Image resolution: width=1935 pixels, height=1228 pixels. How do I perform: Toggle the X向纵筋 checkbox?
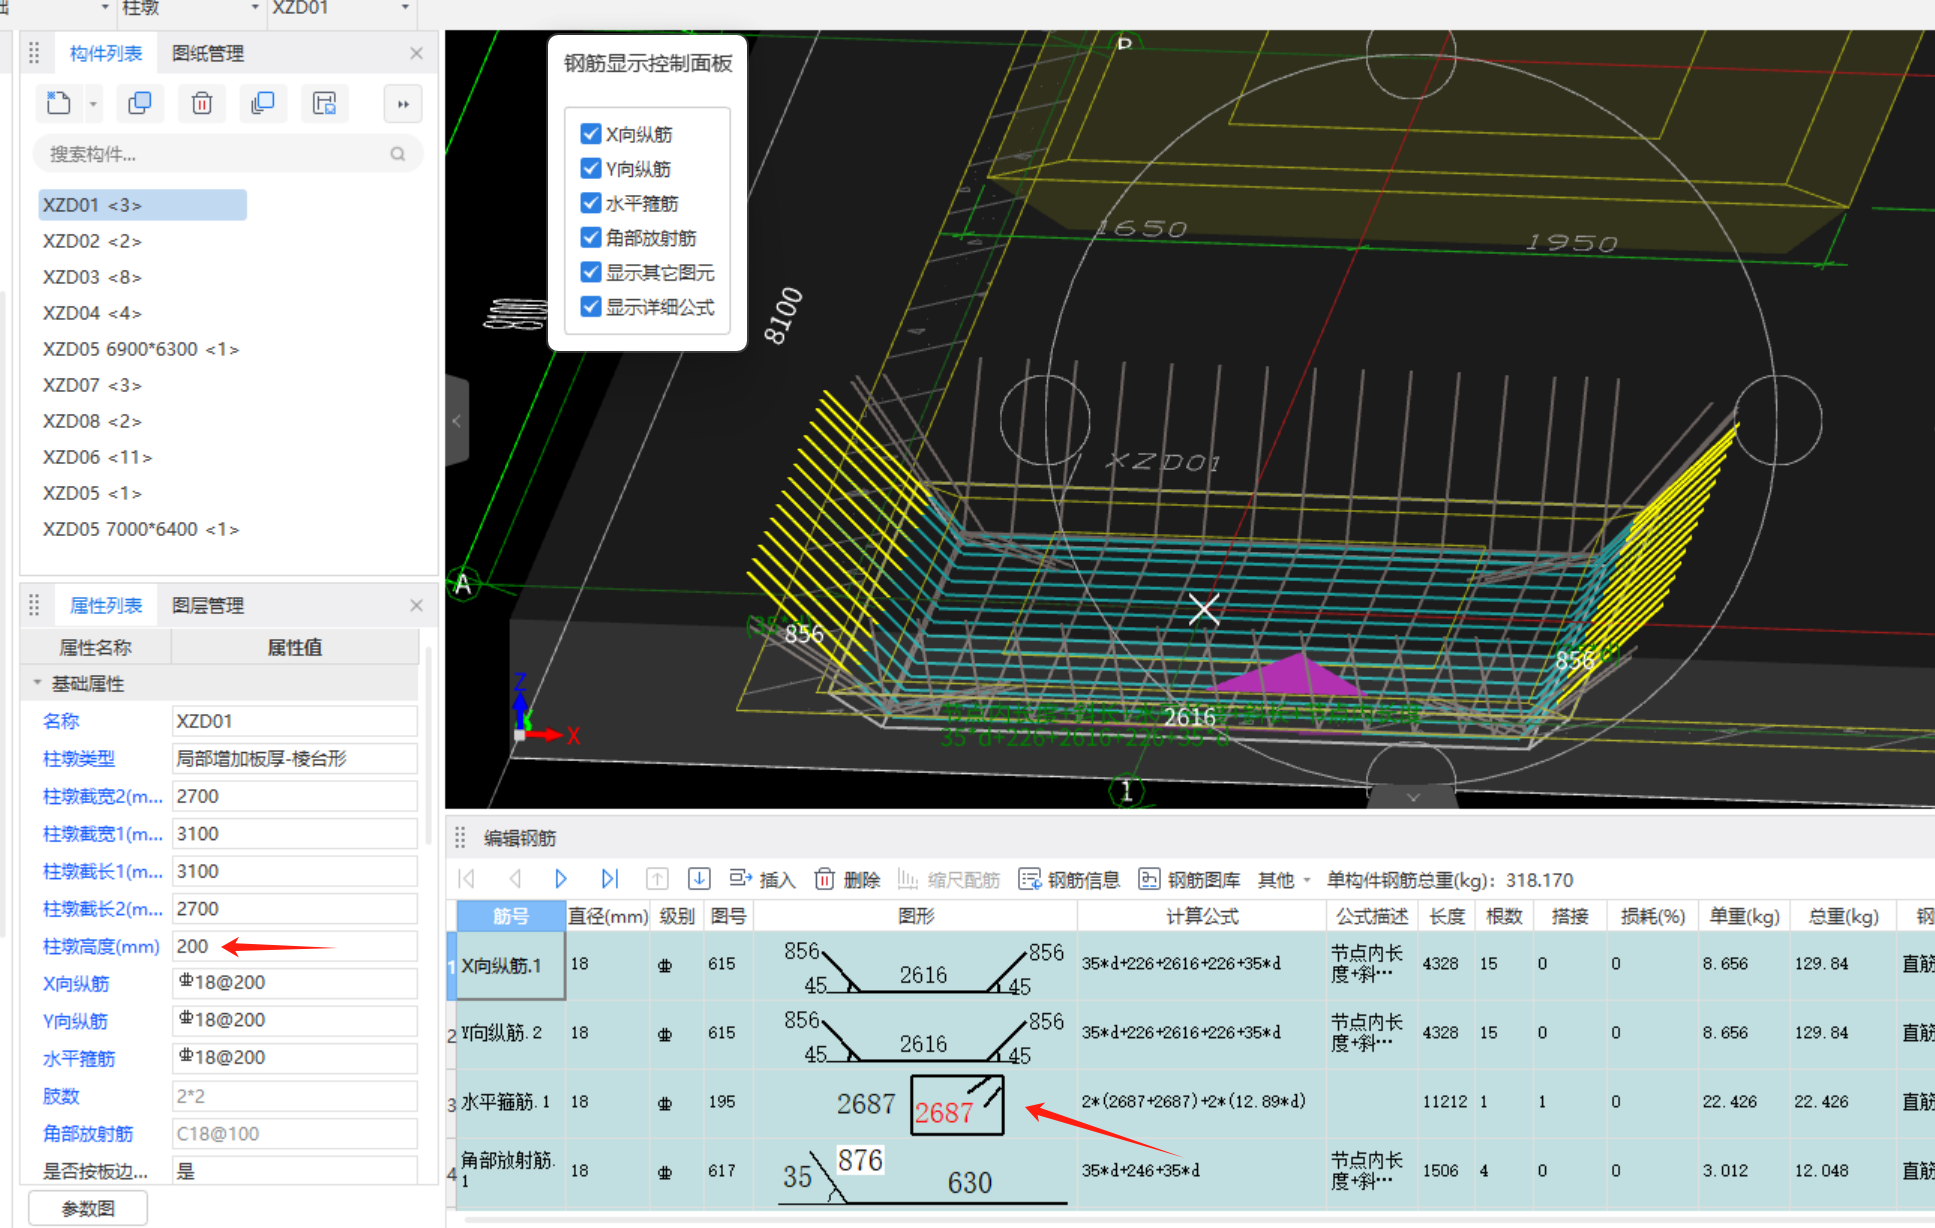tap(591, 134)
